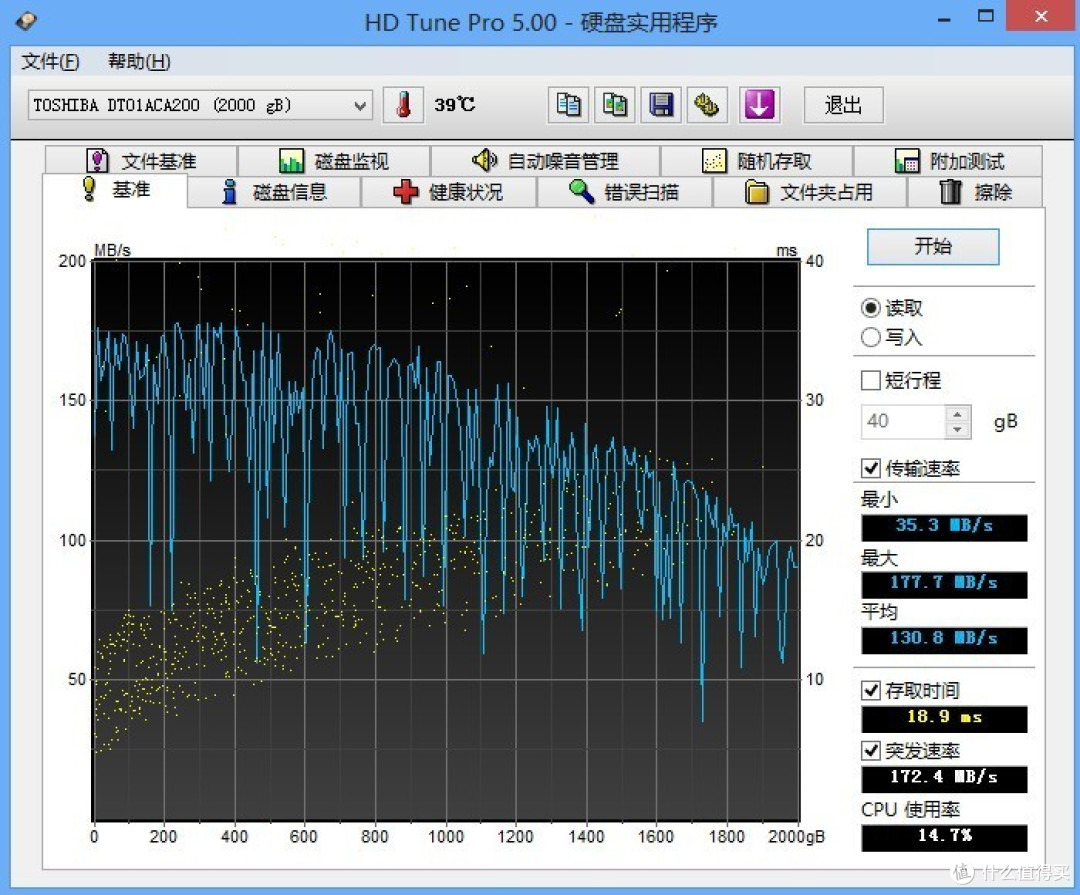
Task: Toggle the 存取时间 checkbox
Action: click(x=871, y=690)
